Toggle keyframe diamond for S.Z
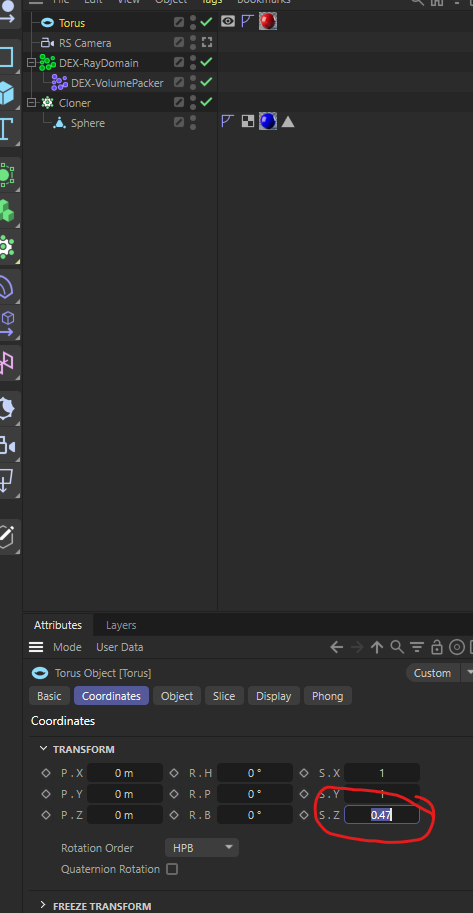Image resolution: width=473 pixels, height=913 pixels. tap(304, 815)
